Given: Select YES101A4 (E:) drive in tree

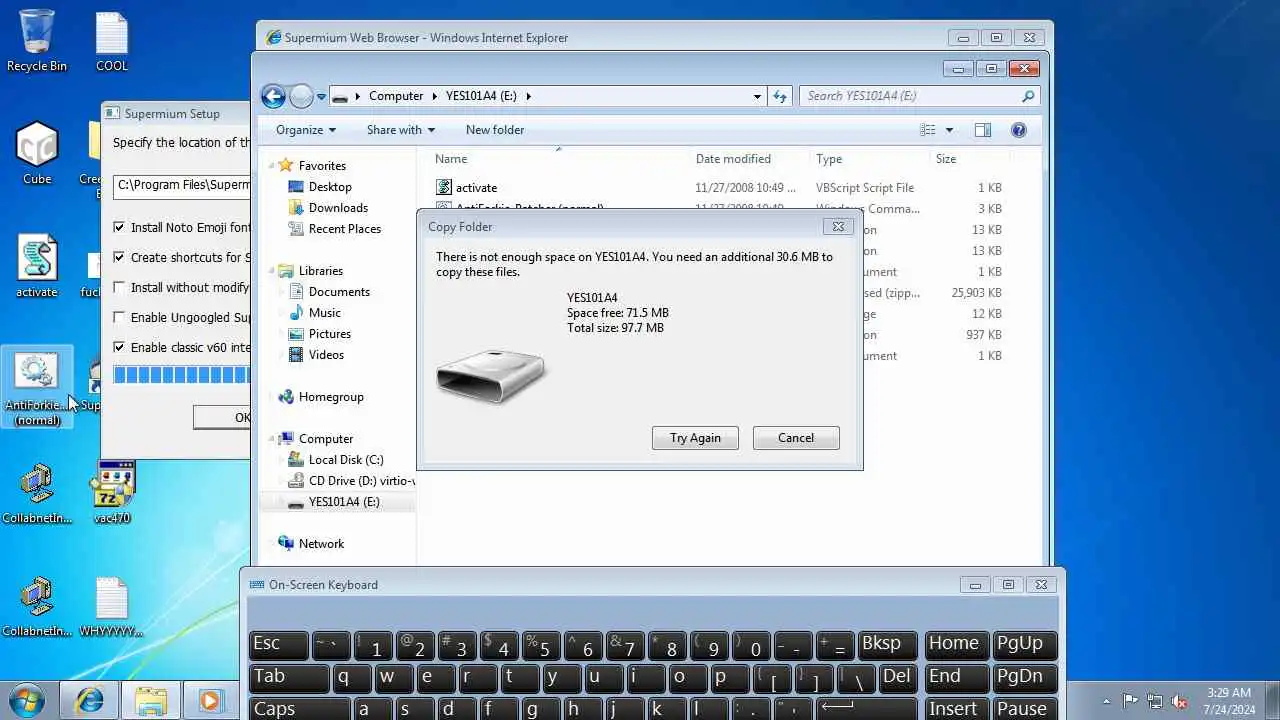Looking at the screenshot, I should (x=344, y=502).
